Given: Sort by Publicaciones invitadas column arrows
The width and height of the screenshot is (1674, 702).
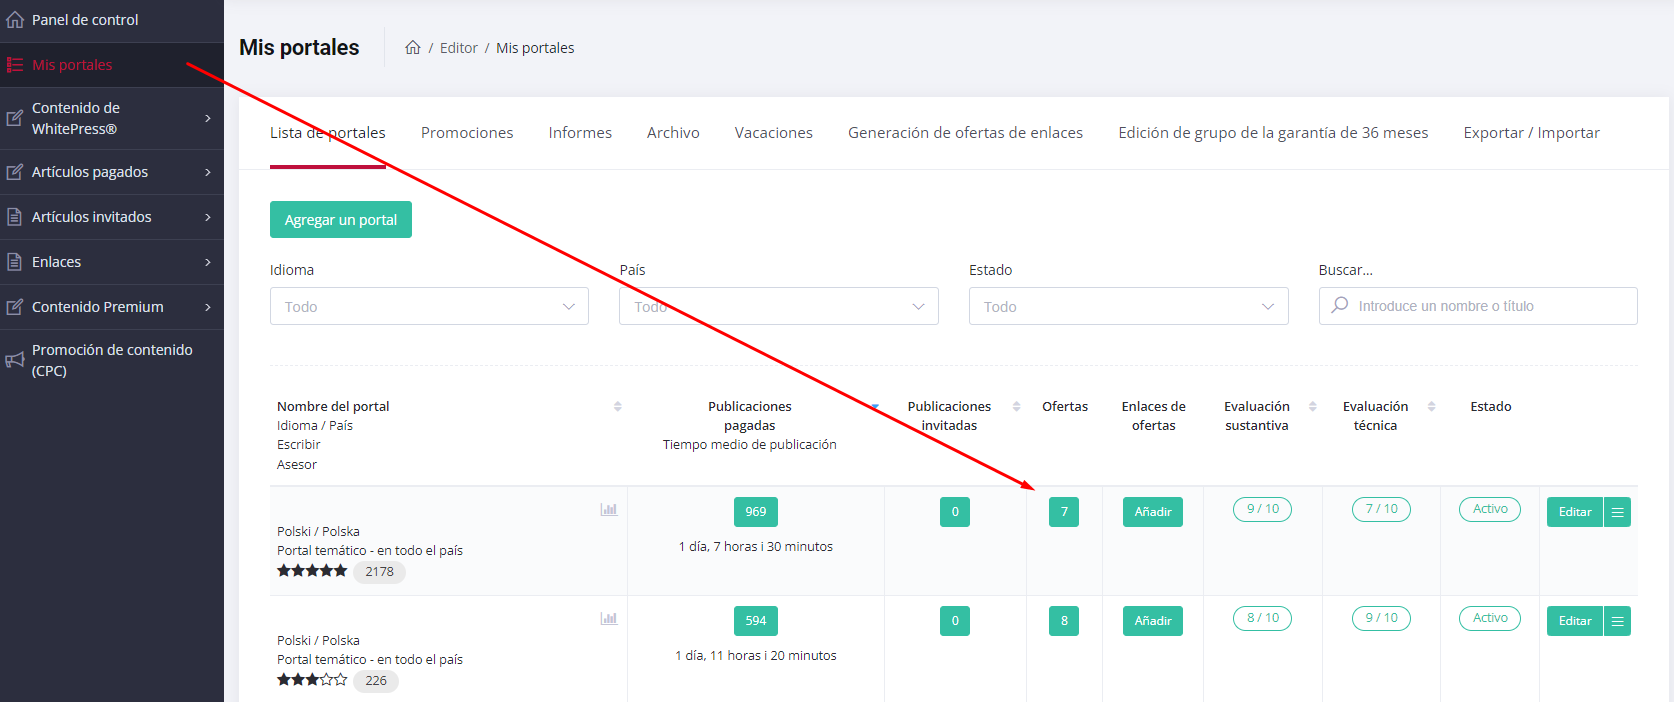Looking at the screenshot, I should point(1017,406).
